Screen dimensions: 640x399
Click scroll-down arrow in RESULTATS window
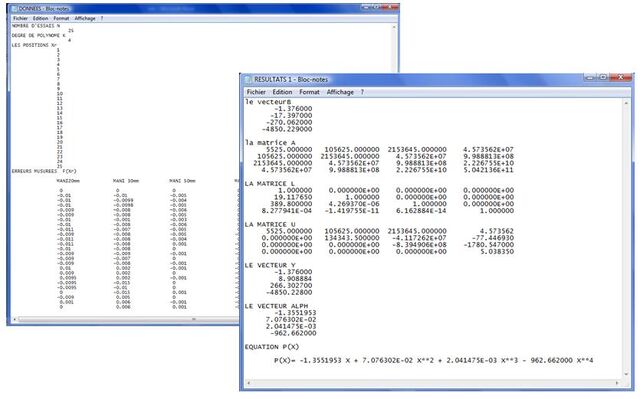[626, 374]
